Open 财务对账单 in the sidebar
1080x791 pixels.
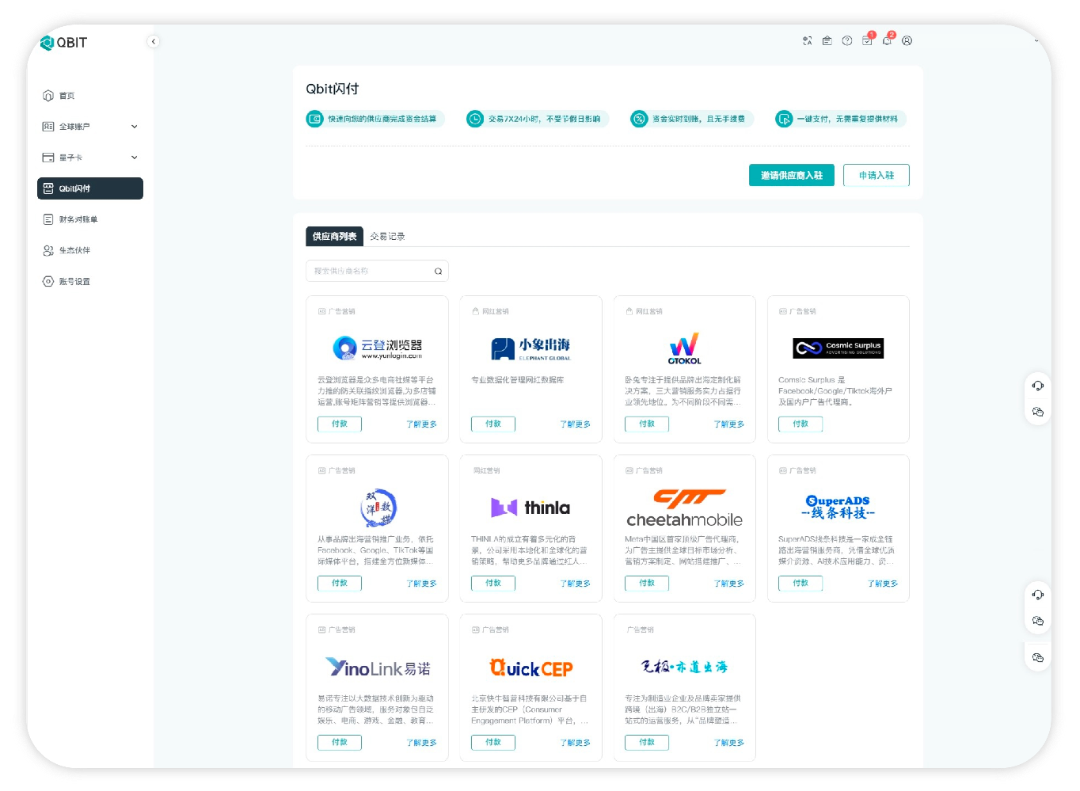78,219
